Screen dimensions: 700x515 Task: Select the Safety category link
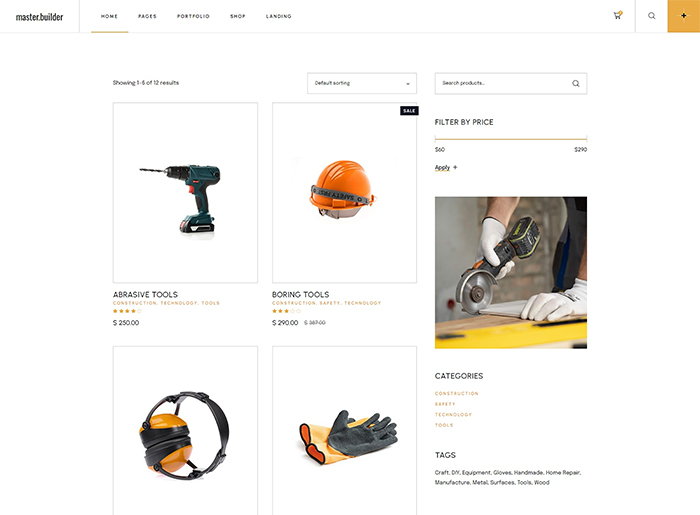point(444,404)
